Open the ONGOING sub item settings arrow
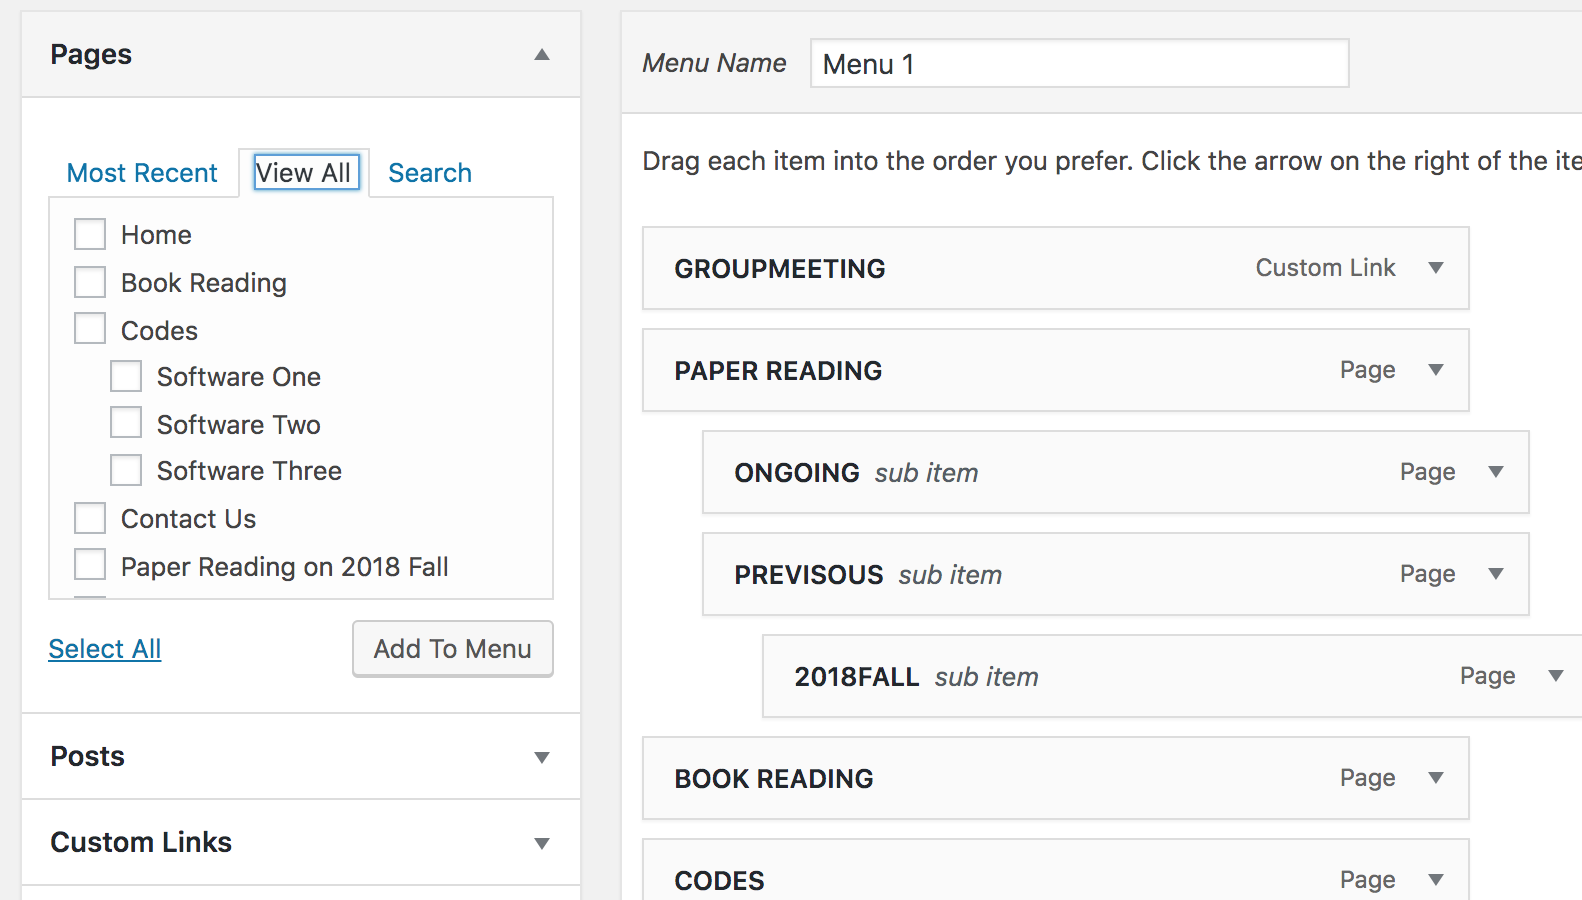 pos(1497,472)
